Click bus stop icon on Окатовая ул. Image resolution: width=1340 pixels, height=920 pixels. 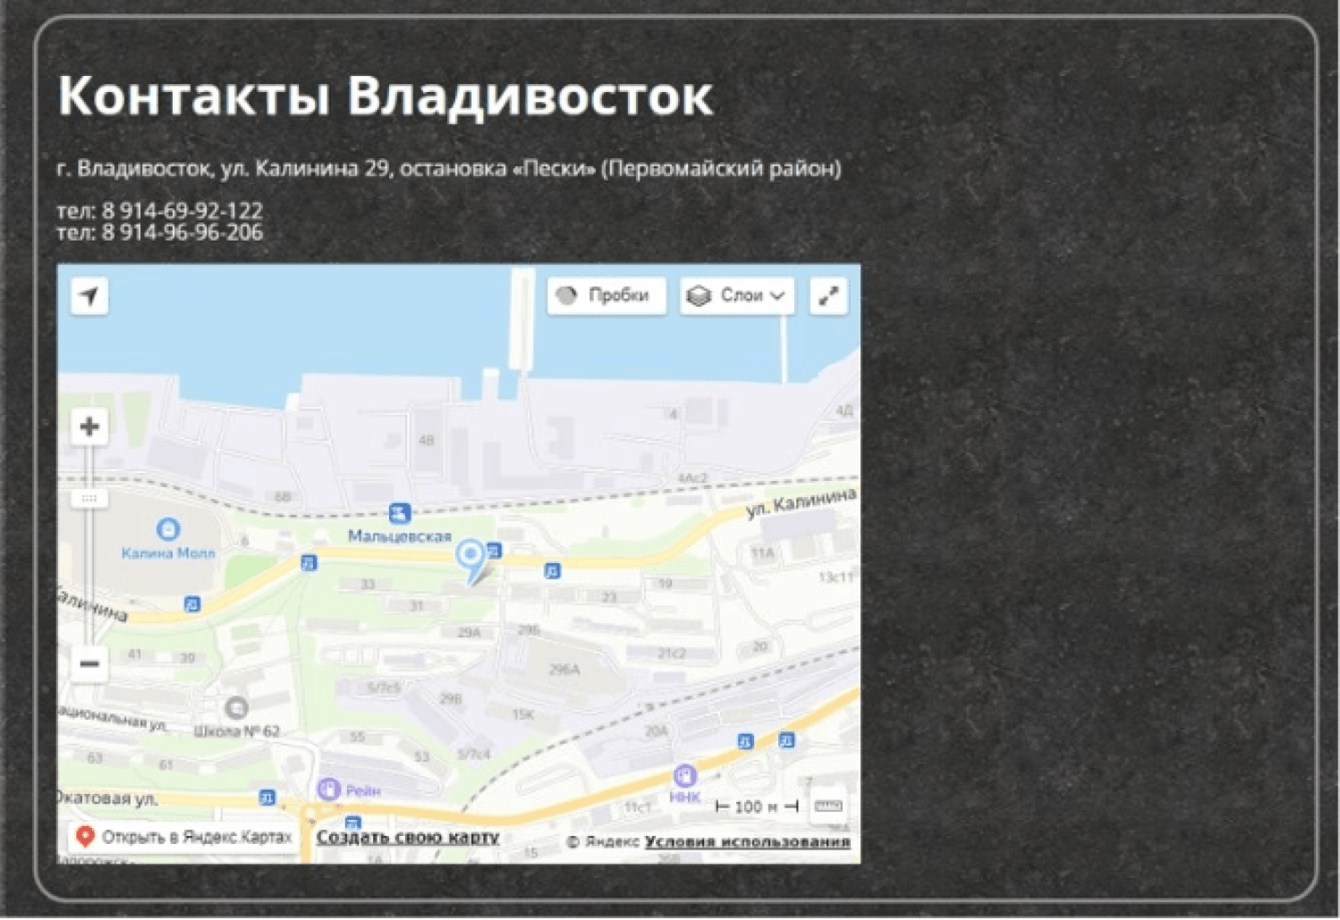[x=267, y=797]
